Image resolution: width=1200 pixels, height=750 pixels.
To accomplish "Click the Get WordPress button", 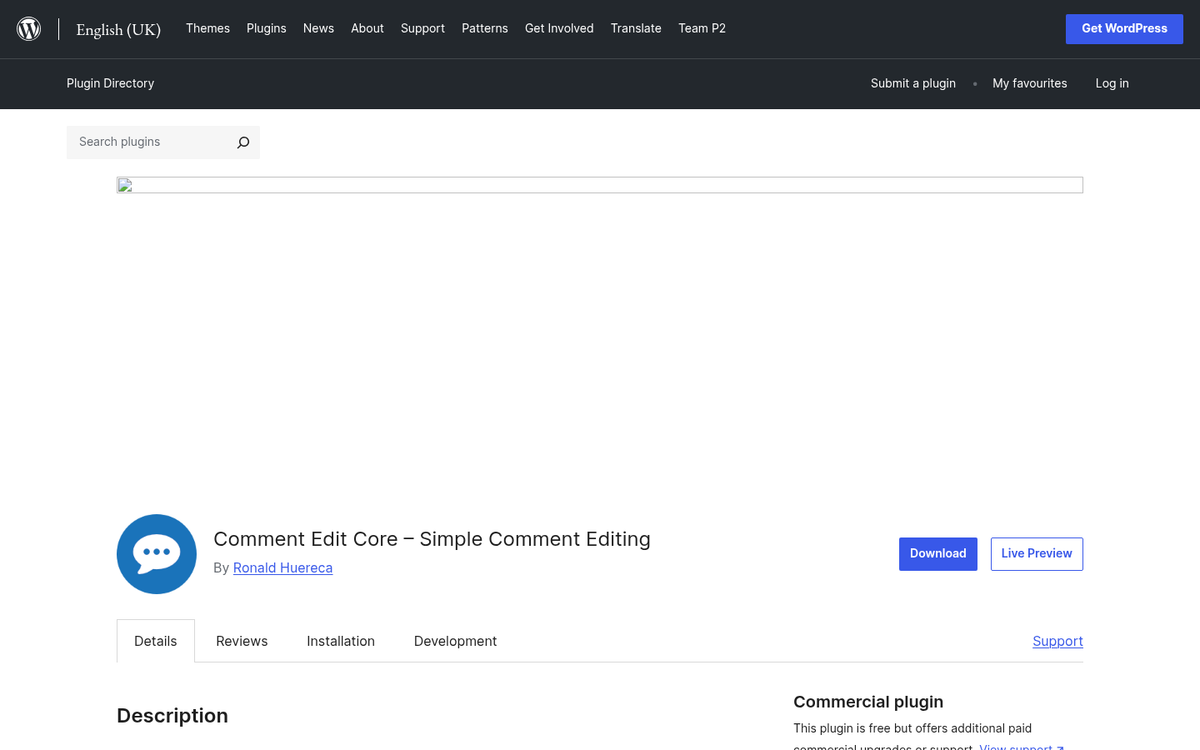I will tap(1124, 28).
